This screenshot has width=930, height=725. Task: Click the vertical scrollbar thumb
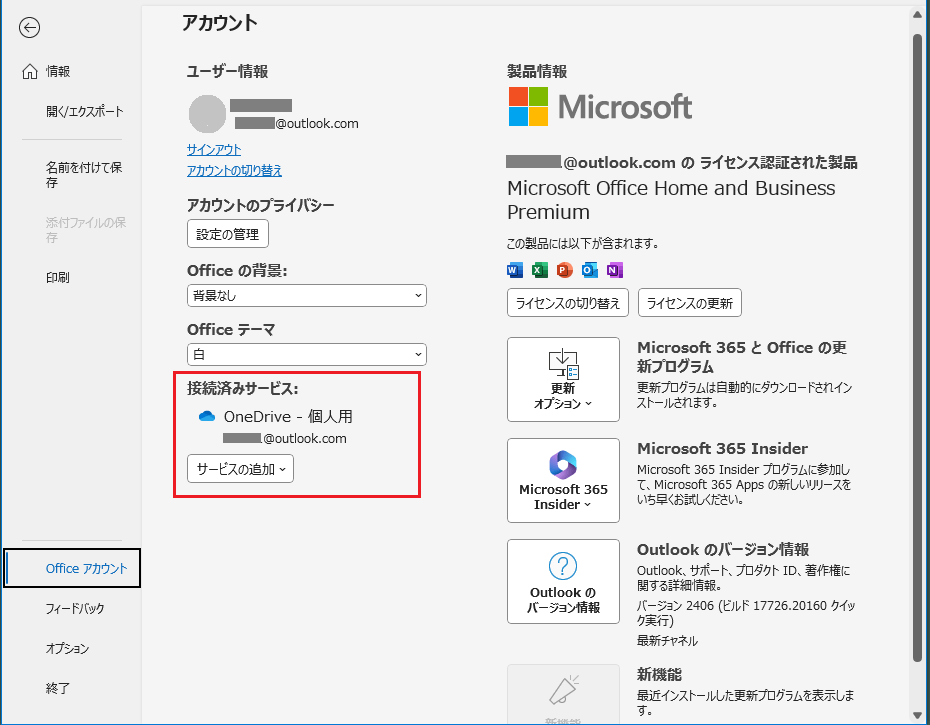[x=918, y=347]
